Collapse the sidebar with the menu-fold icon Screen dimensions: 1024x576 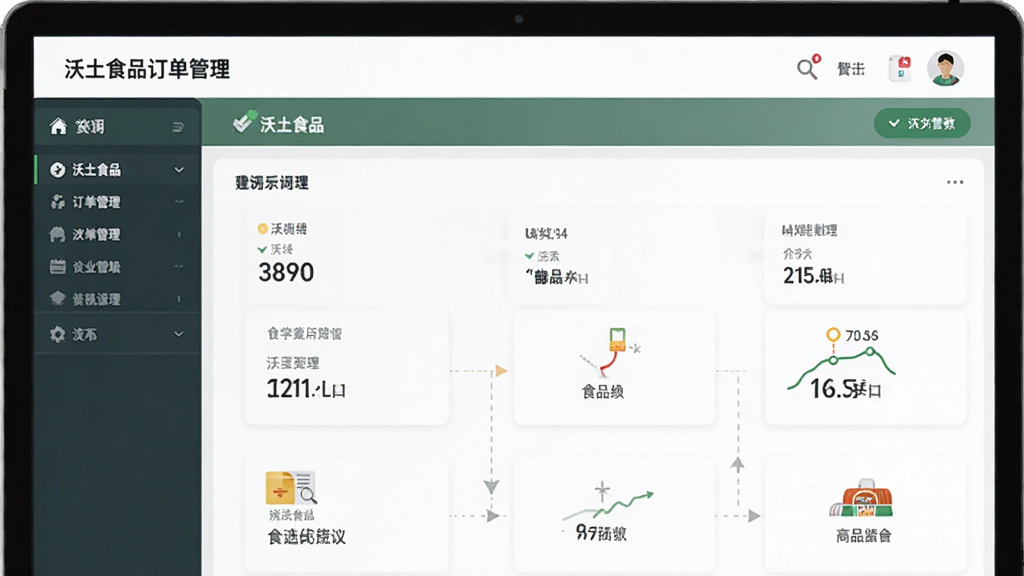click(178, 127)
